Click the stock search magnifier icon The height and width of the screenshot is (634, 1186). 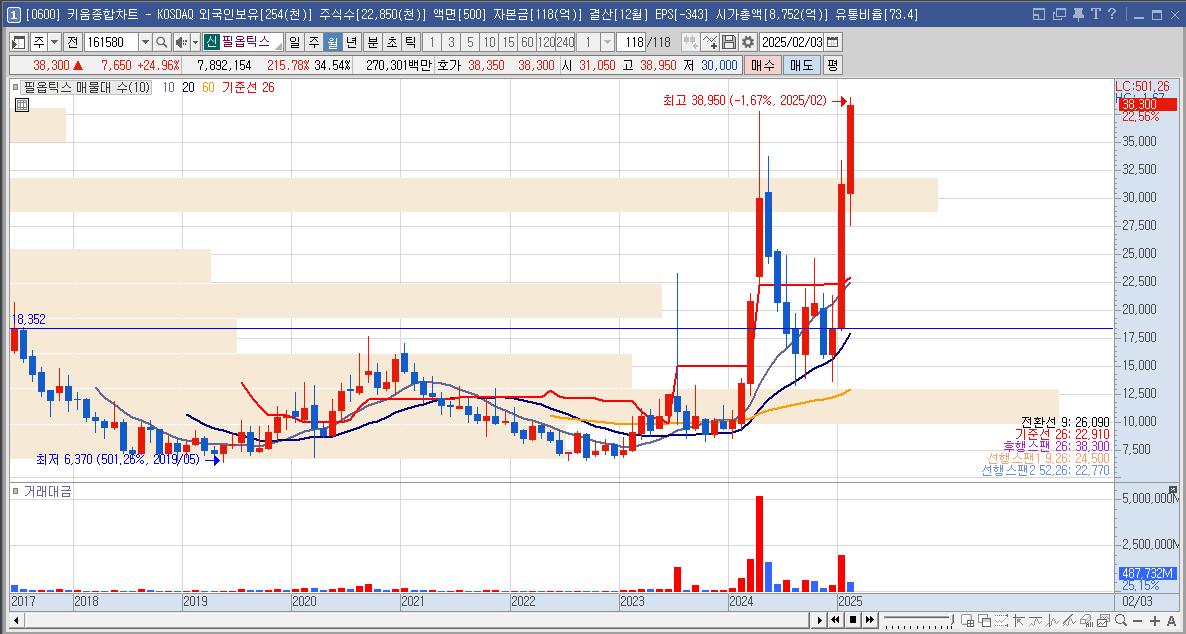[161, 42]
